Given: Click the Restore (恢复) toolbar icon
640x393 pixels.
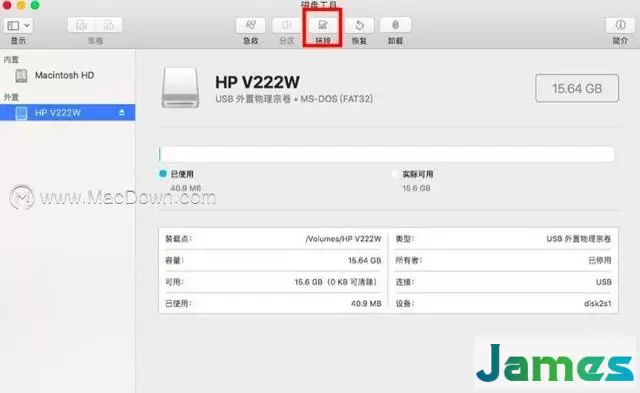Looking at the screenshot, I should coord(359,25).
